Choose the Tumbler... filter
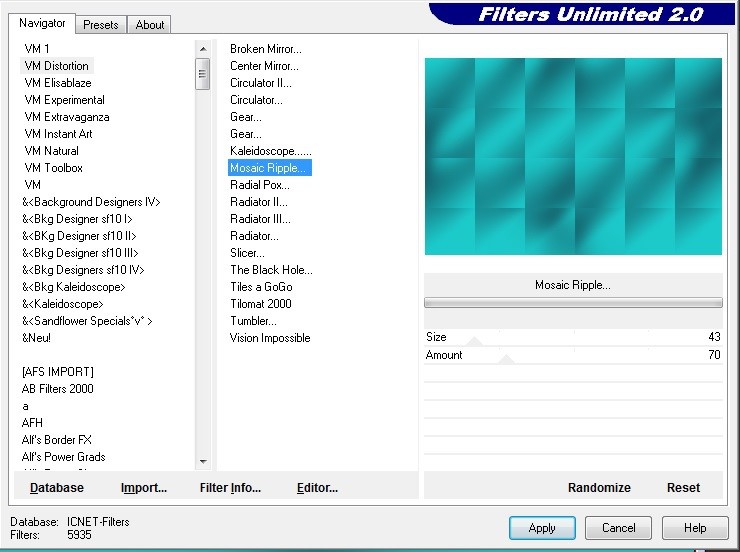Image resolution: width=740 pixels, height=552 pixels. pyautogui.click(x=253, y=320)
